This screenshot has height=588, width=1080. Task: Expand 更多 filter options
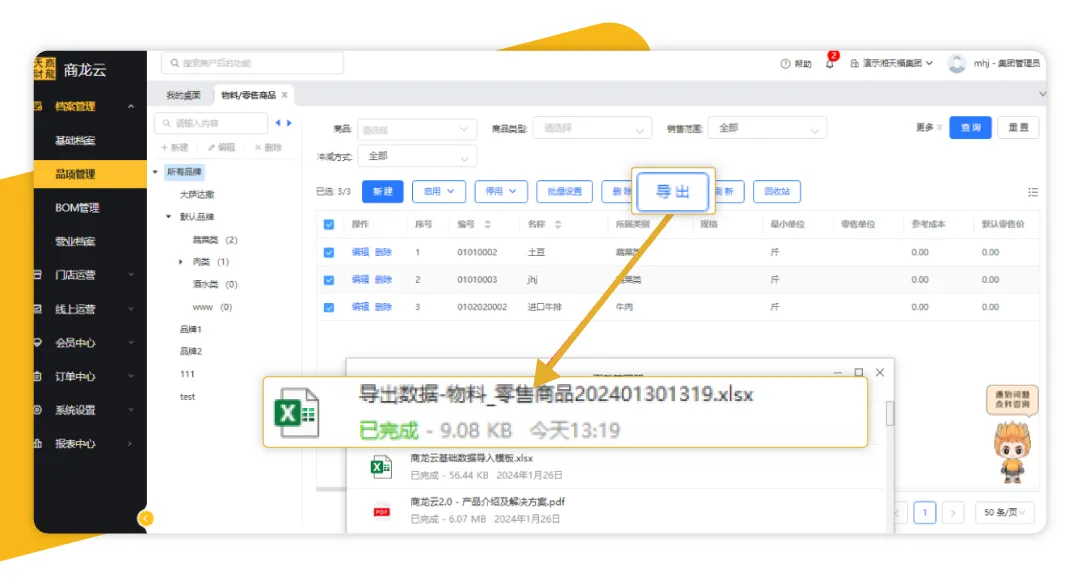click(x=928, y=127)
